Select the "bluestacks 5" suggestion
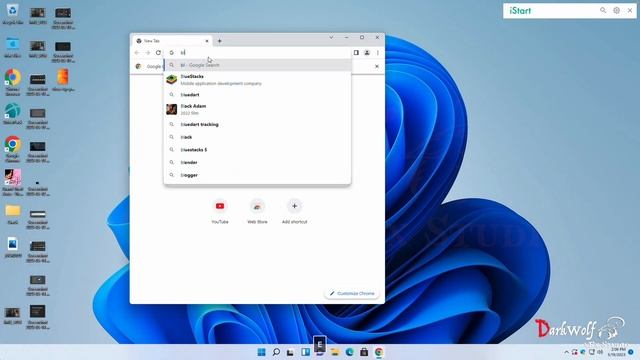Image resolution: width=640 pixels, height=360 pixels. [x=257, y=150]
